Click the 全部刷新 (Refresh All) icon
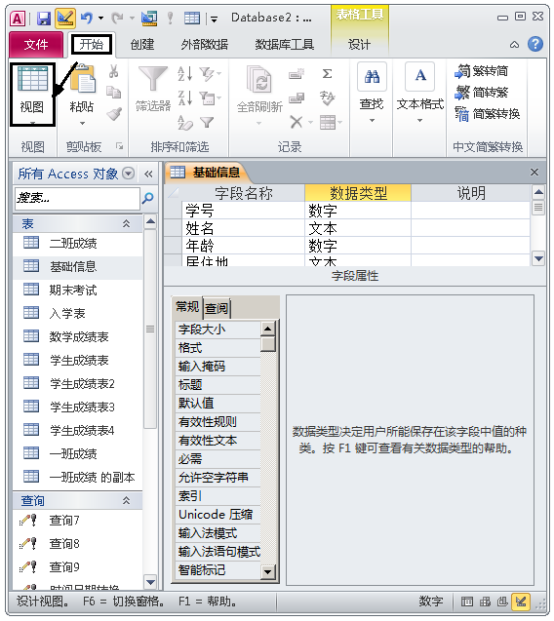 259,78
